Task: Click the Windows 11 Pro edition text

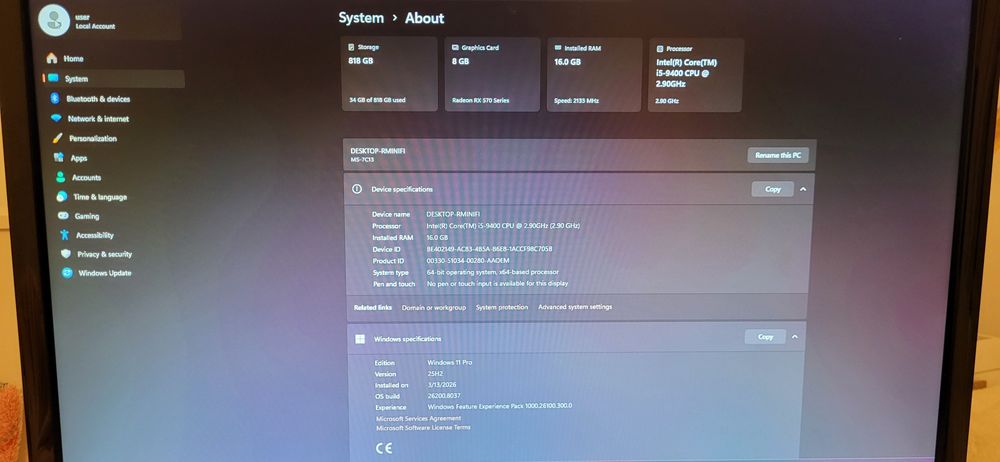Action: tap(450, 362)
